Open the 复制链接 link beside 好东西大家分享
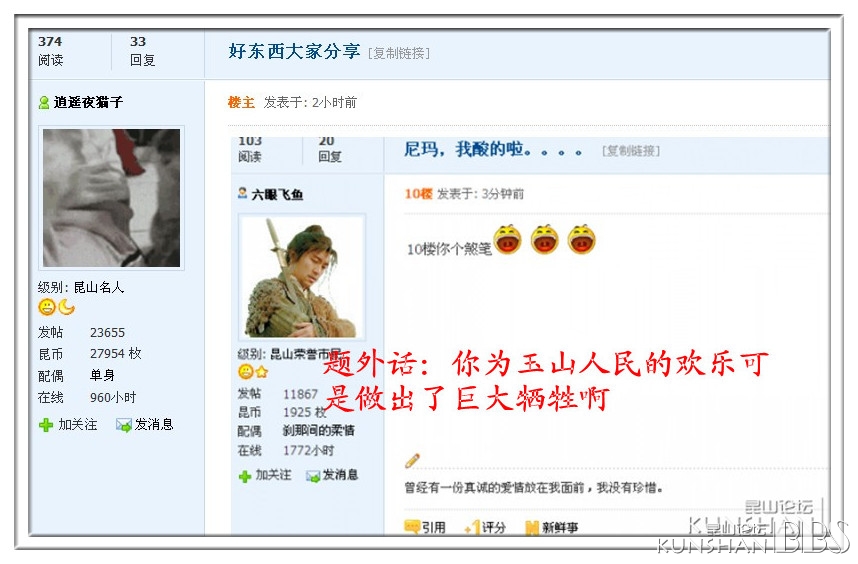This screenshot has width=858, height=564. 399,53
